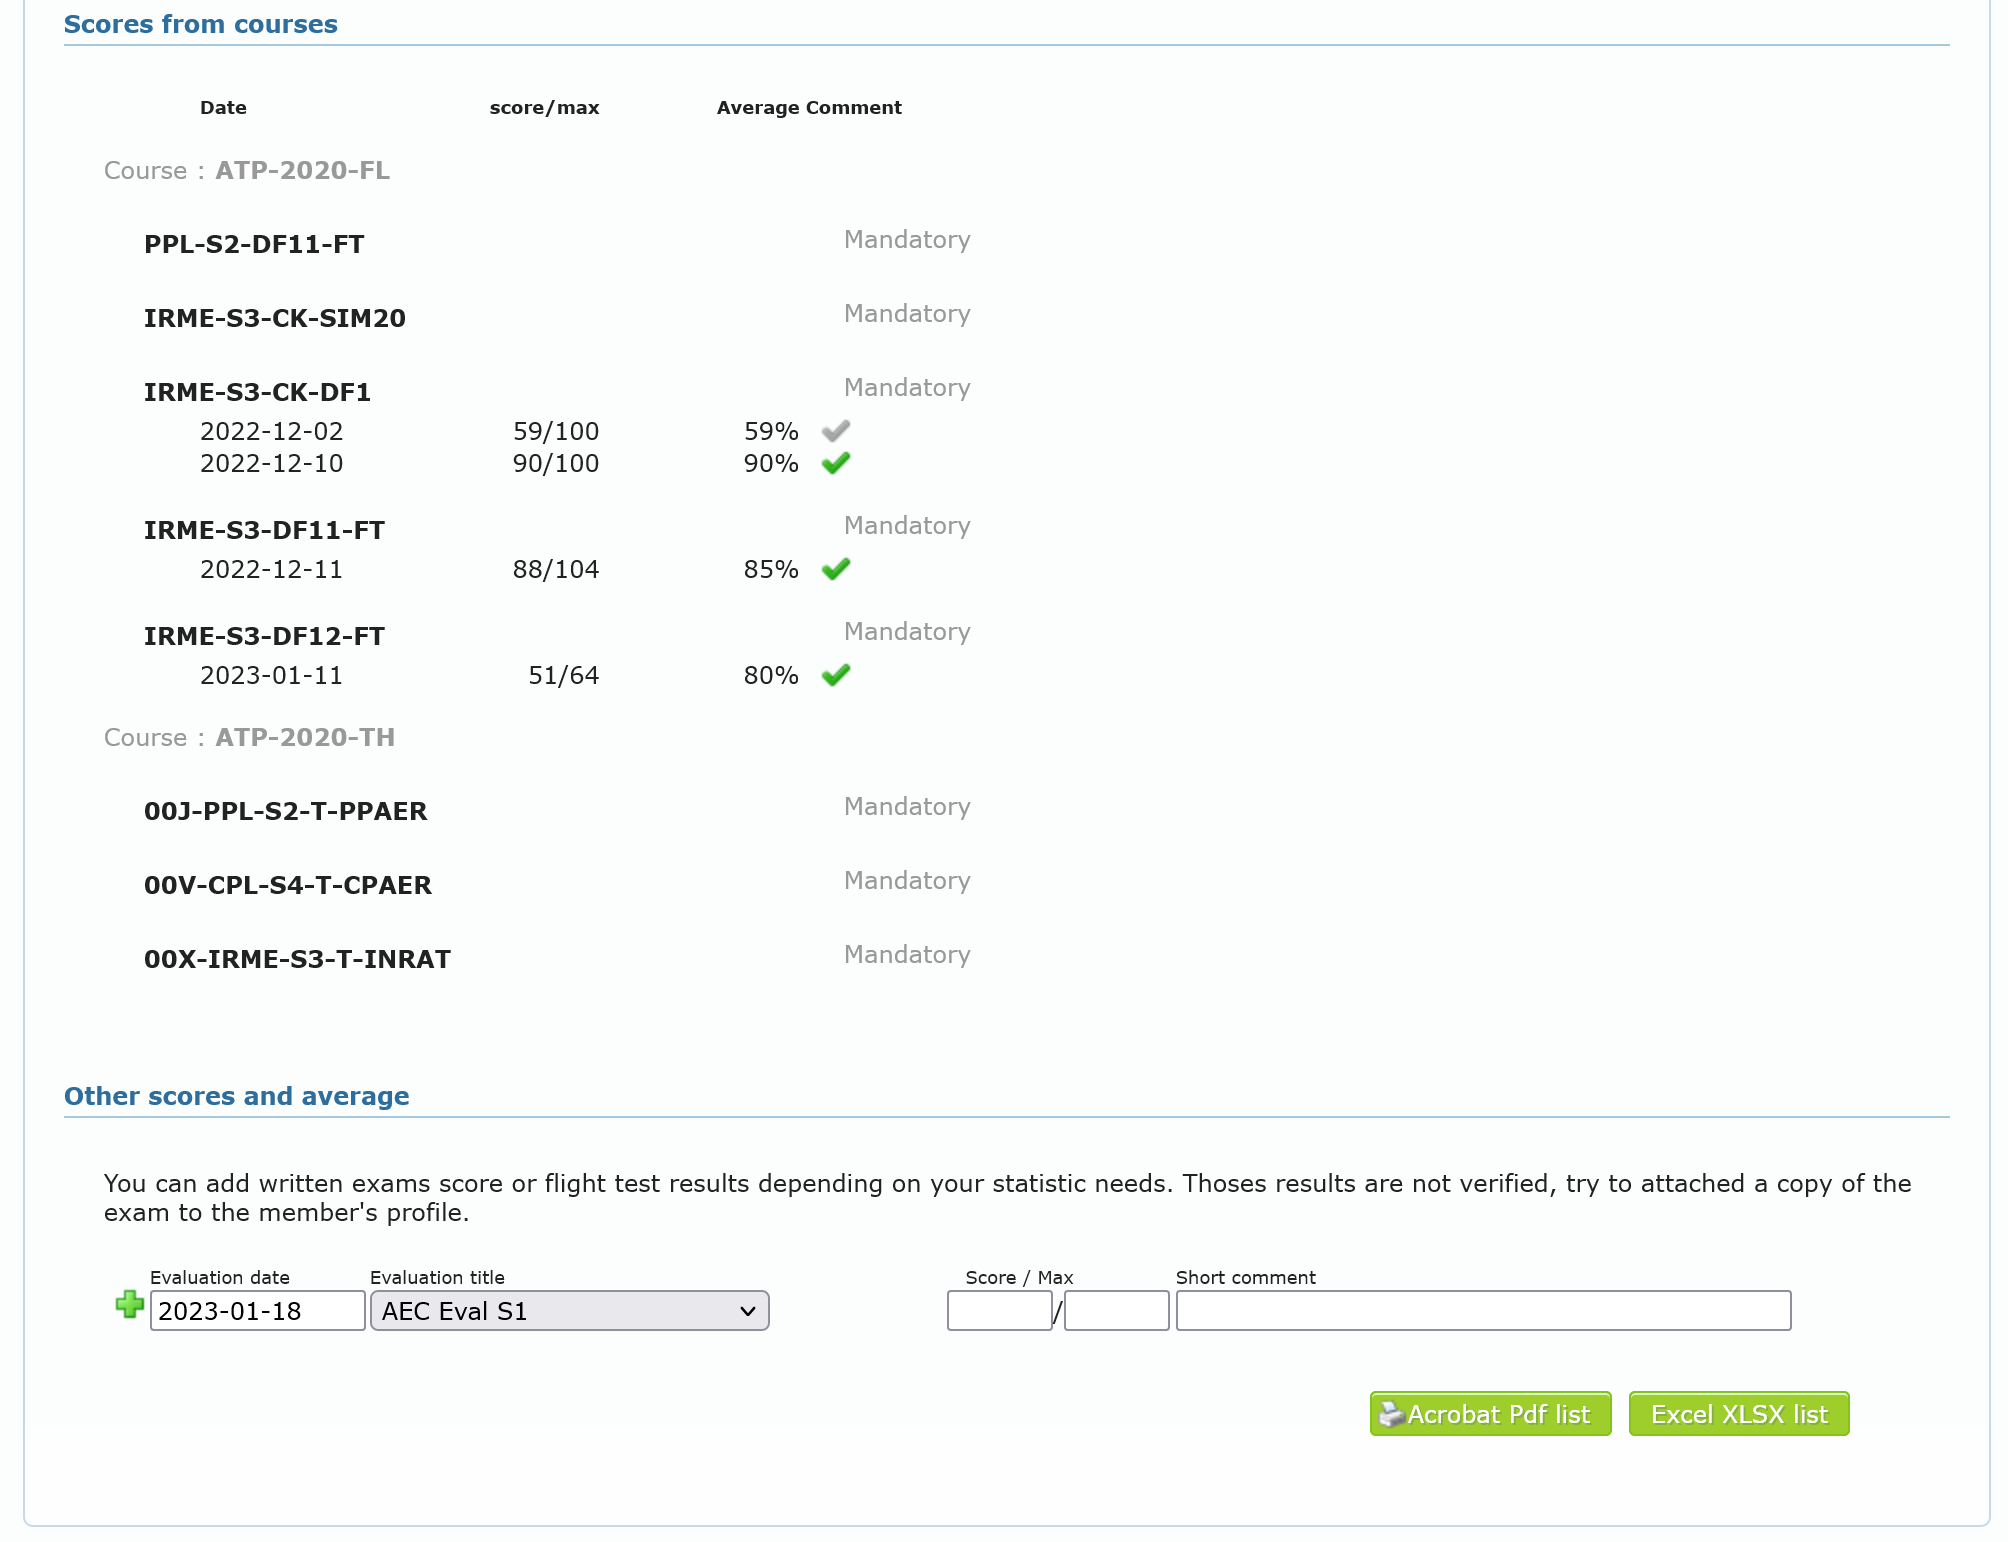Open the Evaluation title dropdown

[569, 1311]
